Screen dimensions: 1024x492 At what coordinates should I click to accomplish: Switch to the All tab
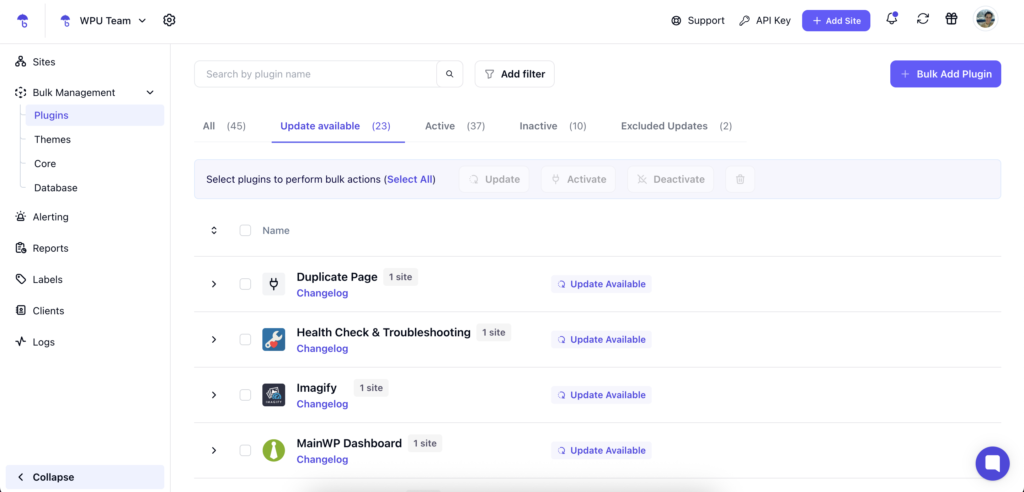coord(223,126)
